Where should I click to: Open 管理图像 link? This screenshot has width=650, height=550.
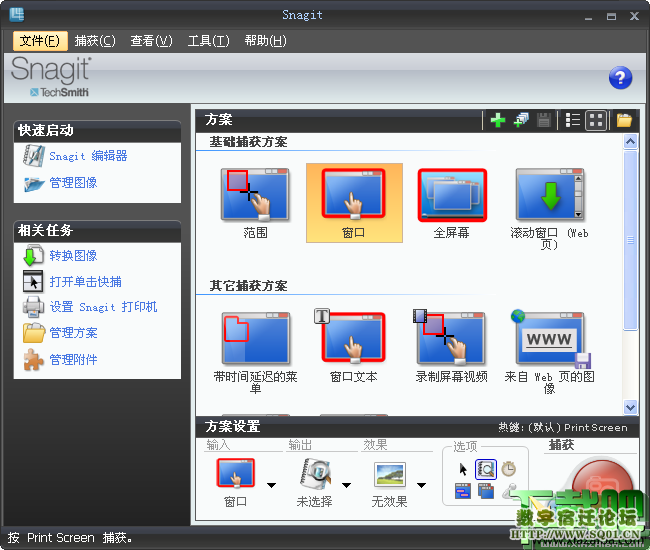73,183
